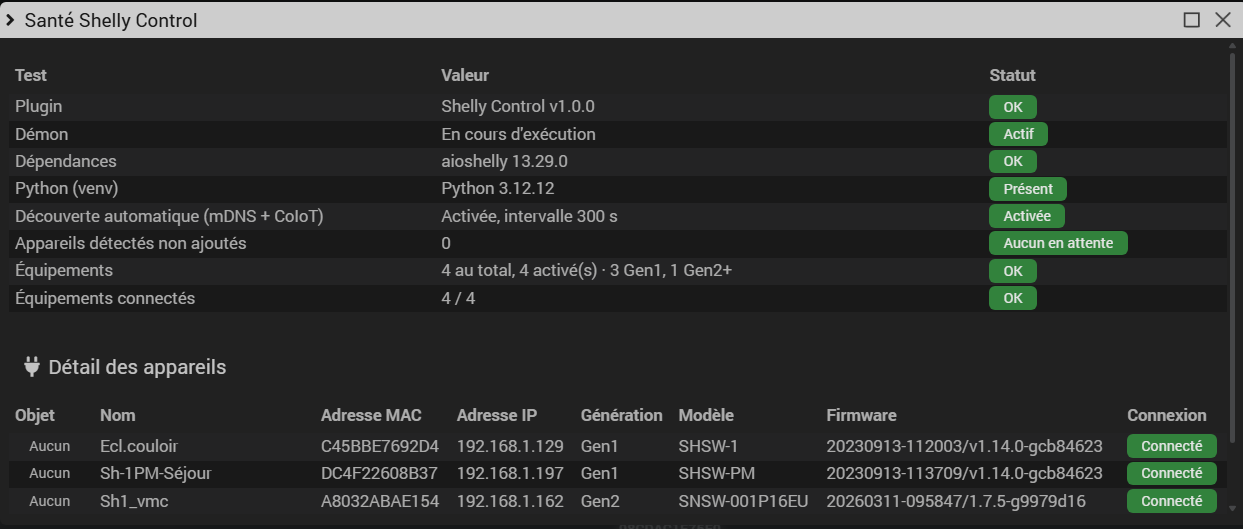This screenshot has height=529, width=1243.
Task: Click the Actif badge for Démon
Action: point(1018,134)
